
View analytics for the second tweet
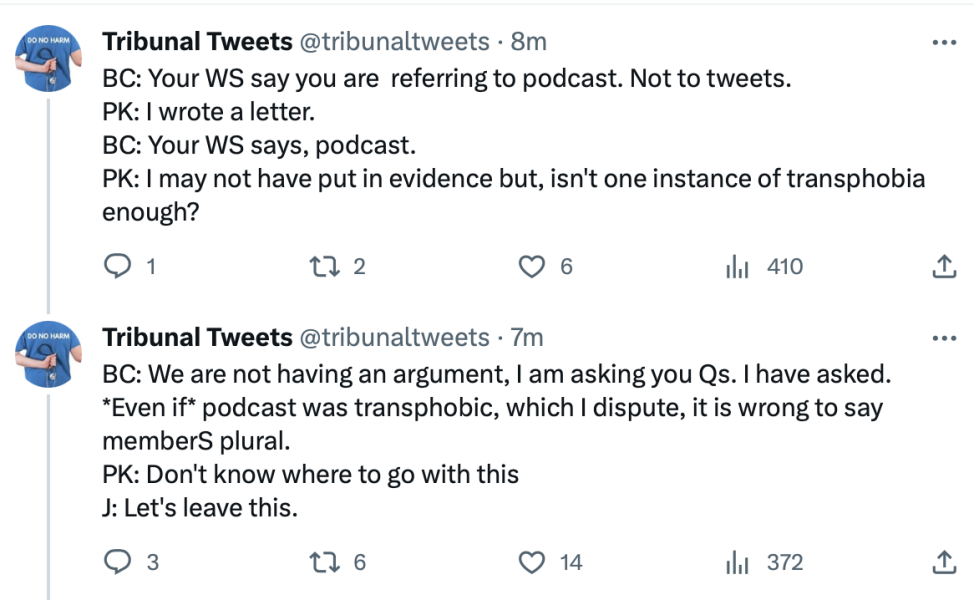(x=737, y=562)
